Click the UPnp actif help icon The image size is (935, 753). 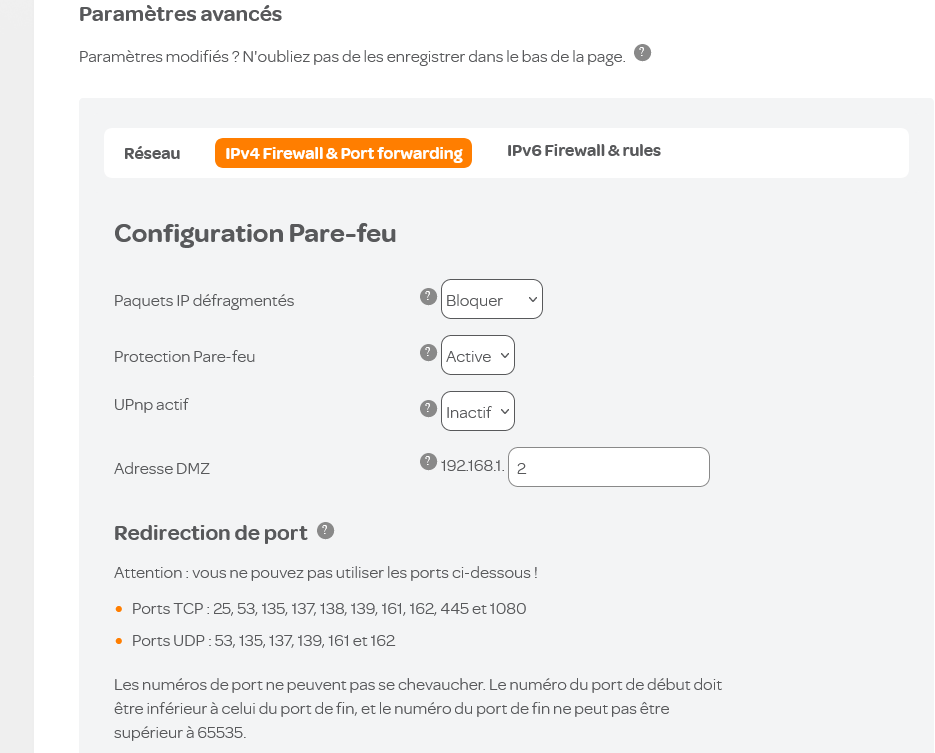click(428, 408)
